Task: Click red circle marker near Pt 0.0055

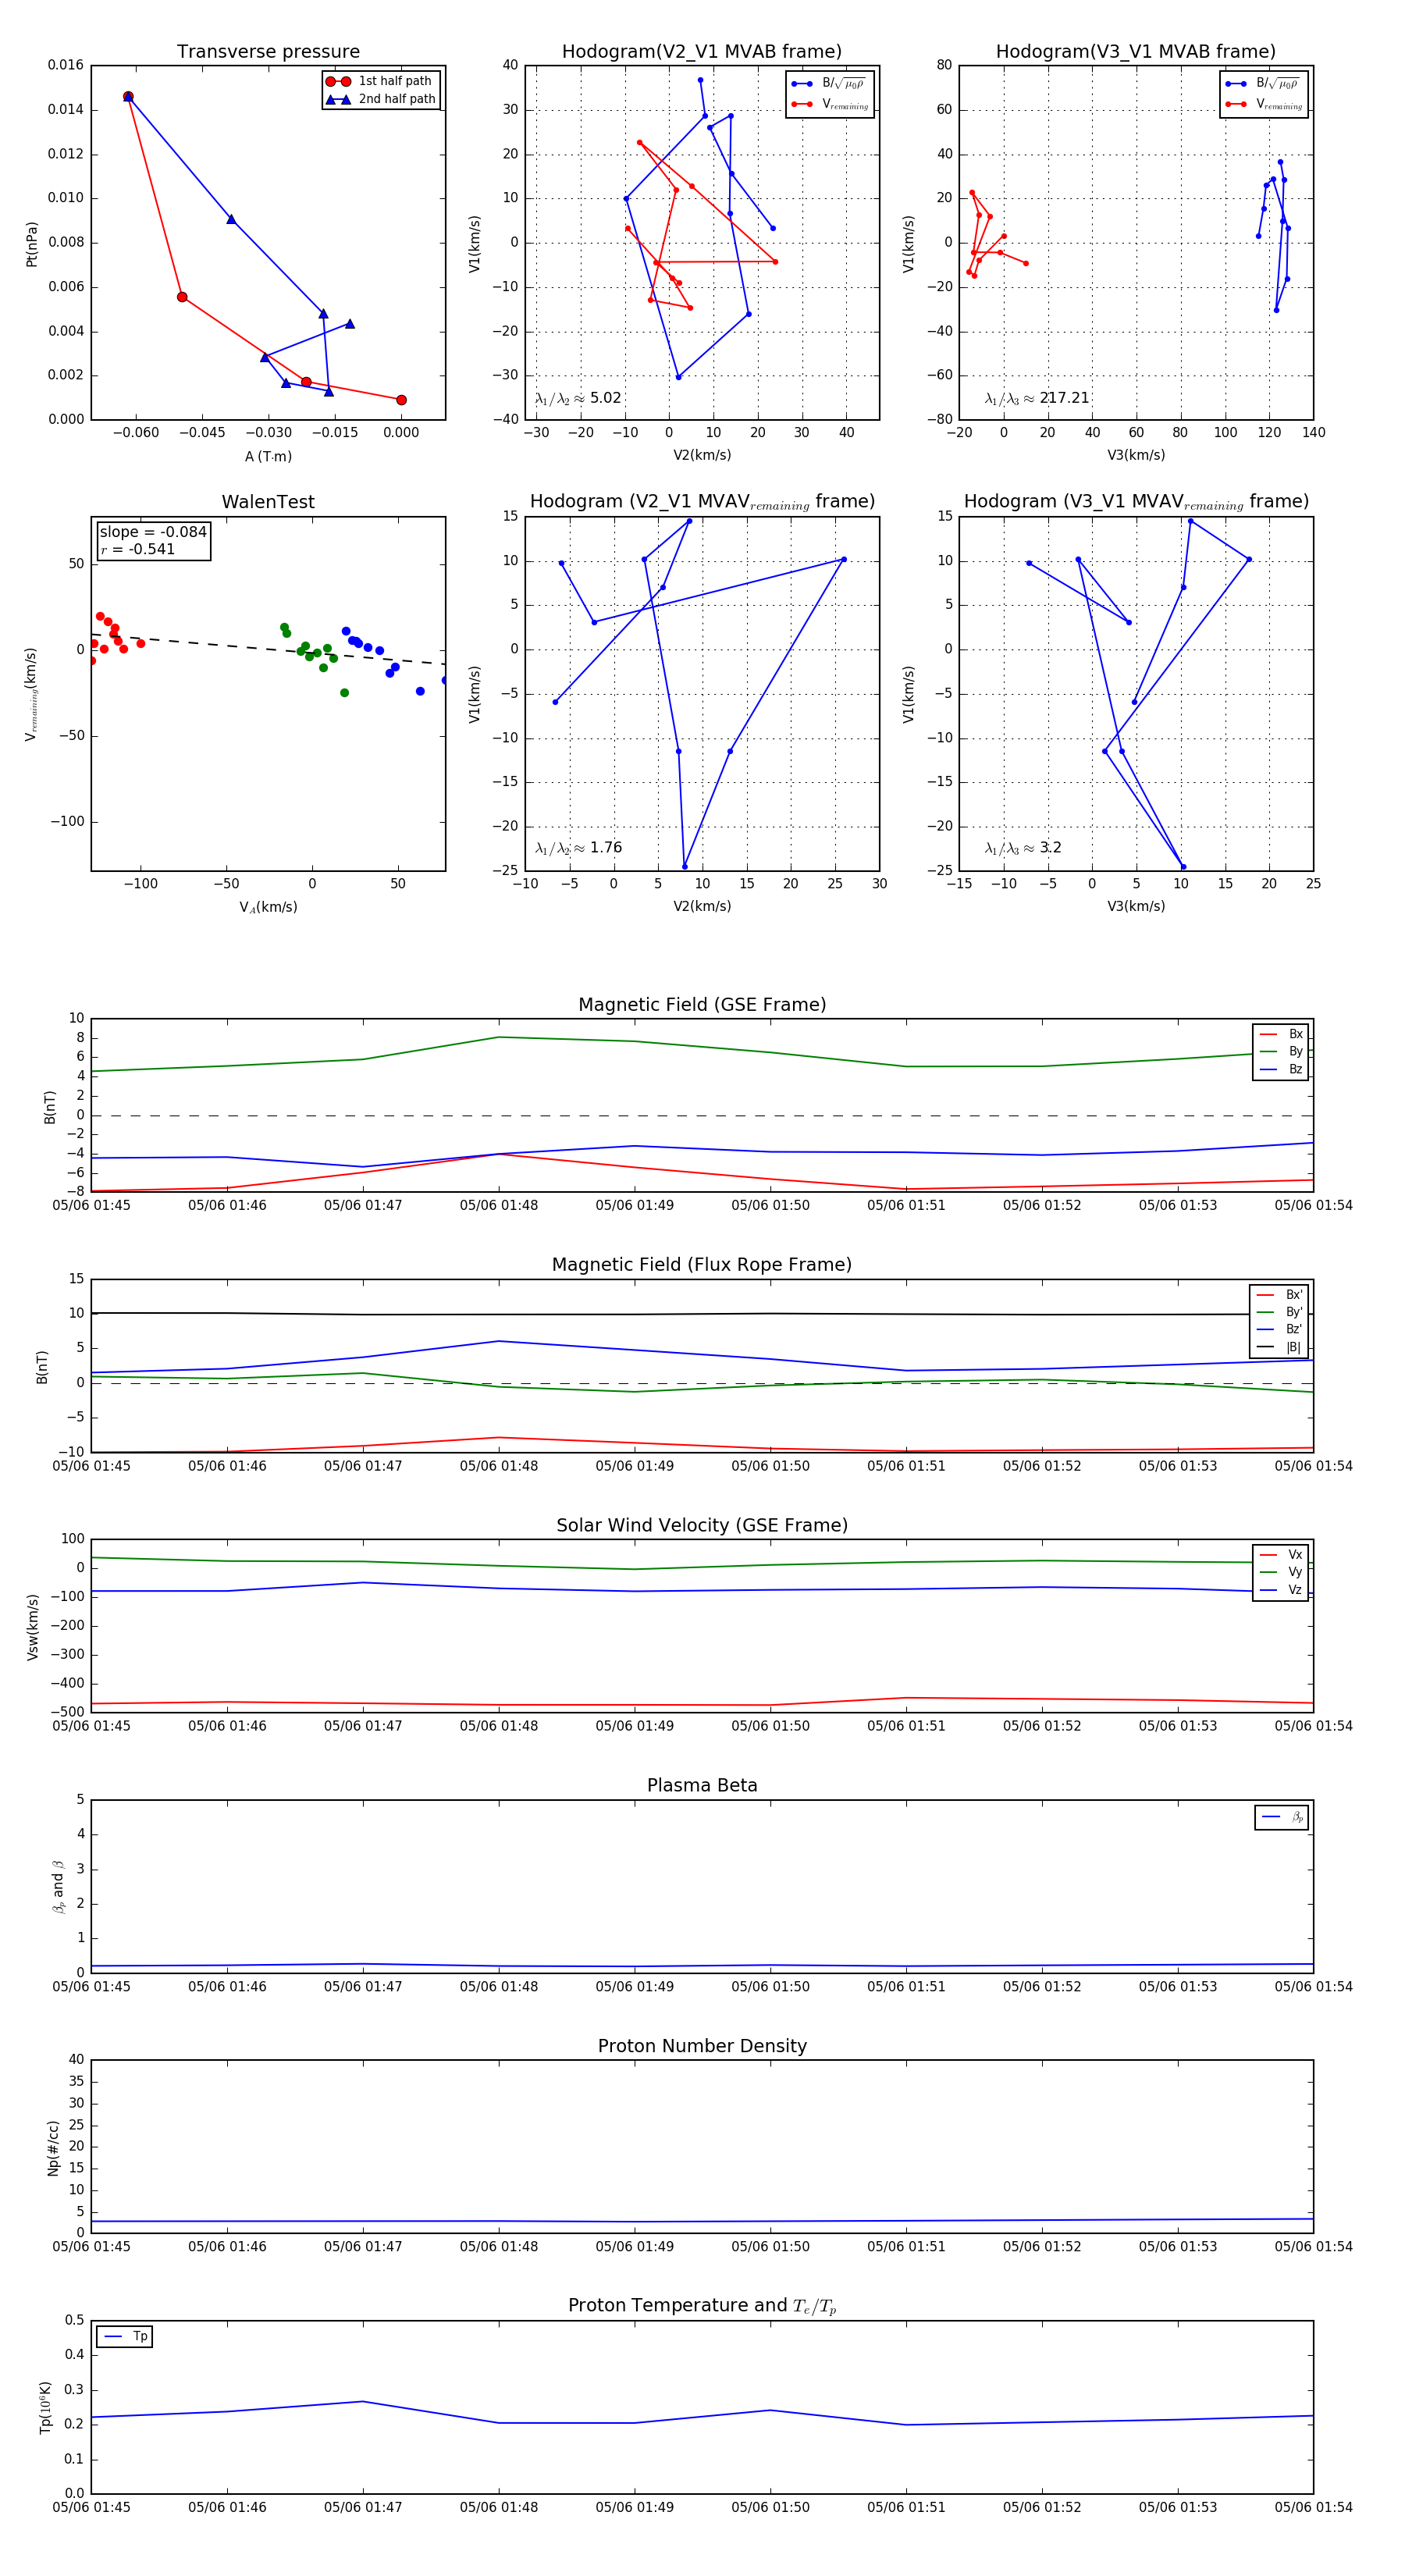Action: (x=182, y=297)
